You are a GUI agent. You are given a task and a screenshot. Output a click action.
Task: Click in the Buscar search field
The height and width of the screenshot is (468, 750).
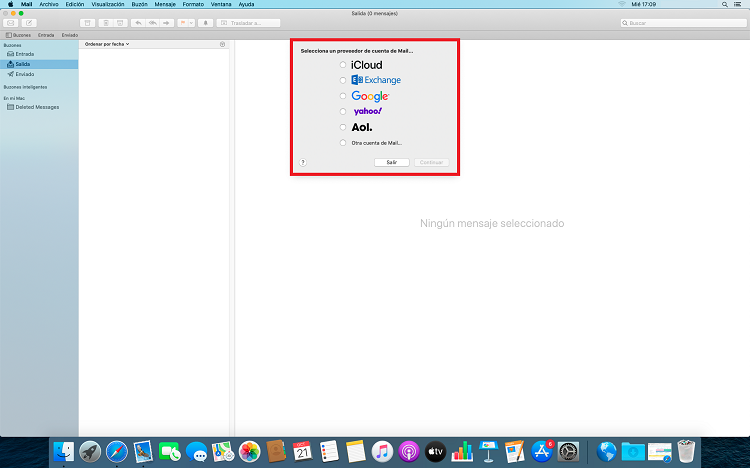tap(684, 23)
